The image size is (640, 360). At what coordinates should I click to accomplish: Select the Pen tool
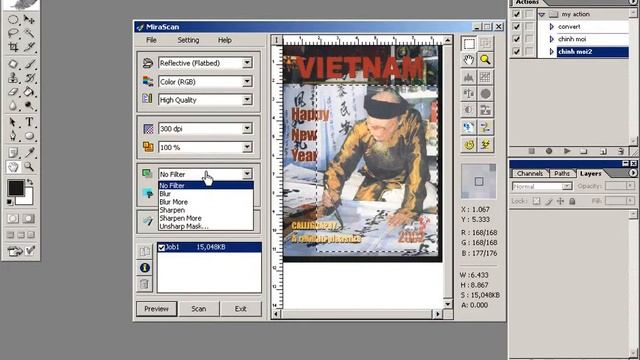13,136
